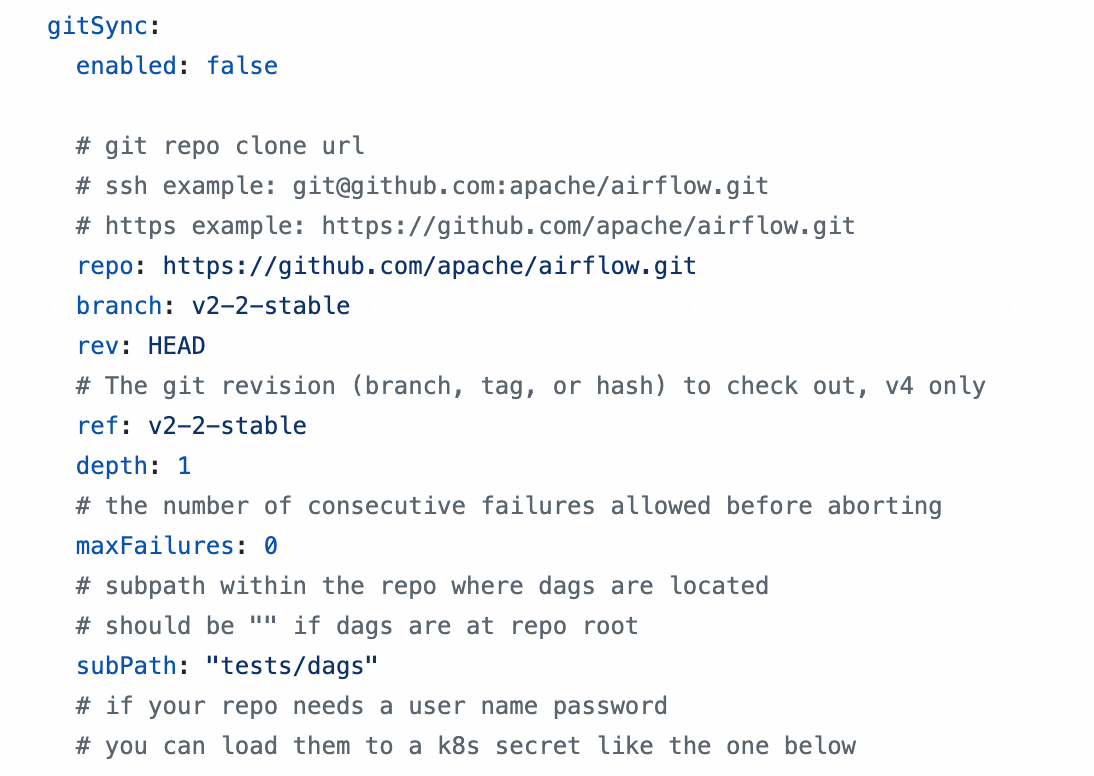Select the false value after enabled
This screenshot has width=1094, height=776.
pyautogui.click(x=242, y=66)
